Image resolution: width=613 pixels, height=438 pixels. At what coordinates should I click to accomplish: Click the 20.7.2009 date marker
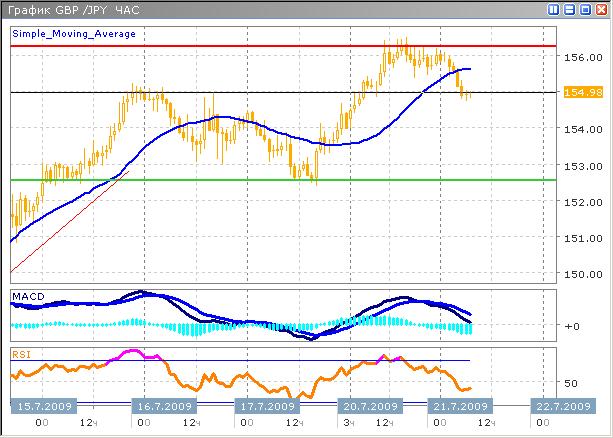pos(369,407)
